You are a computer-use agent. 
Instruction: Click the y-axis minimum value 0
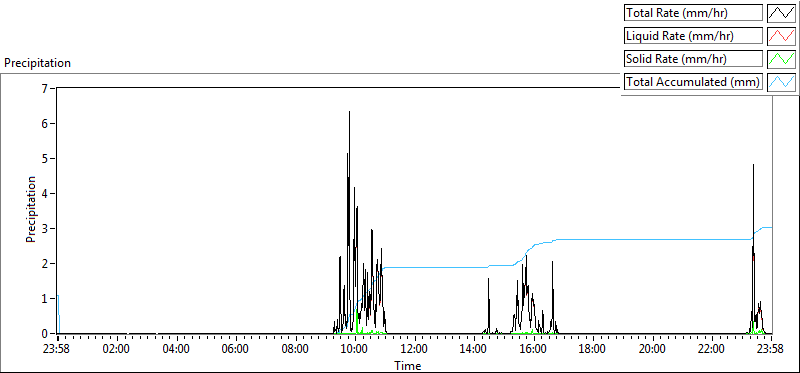click(44, 333)
